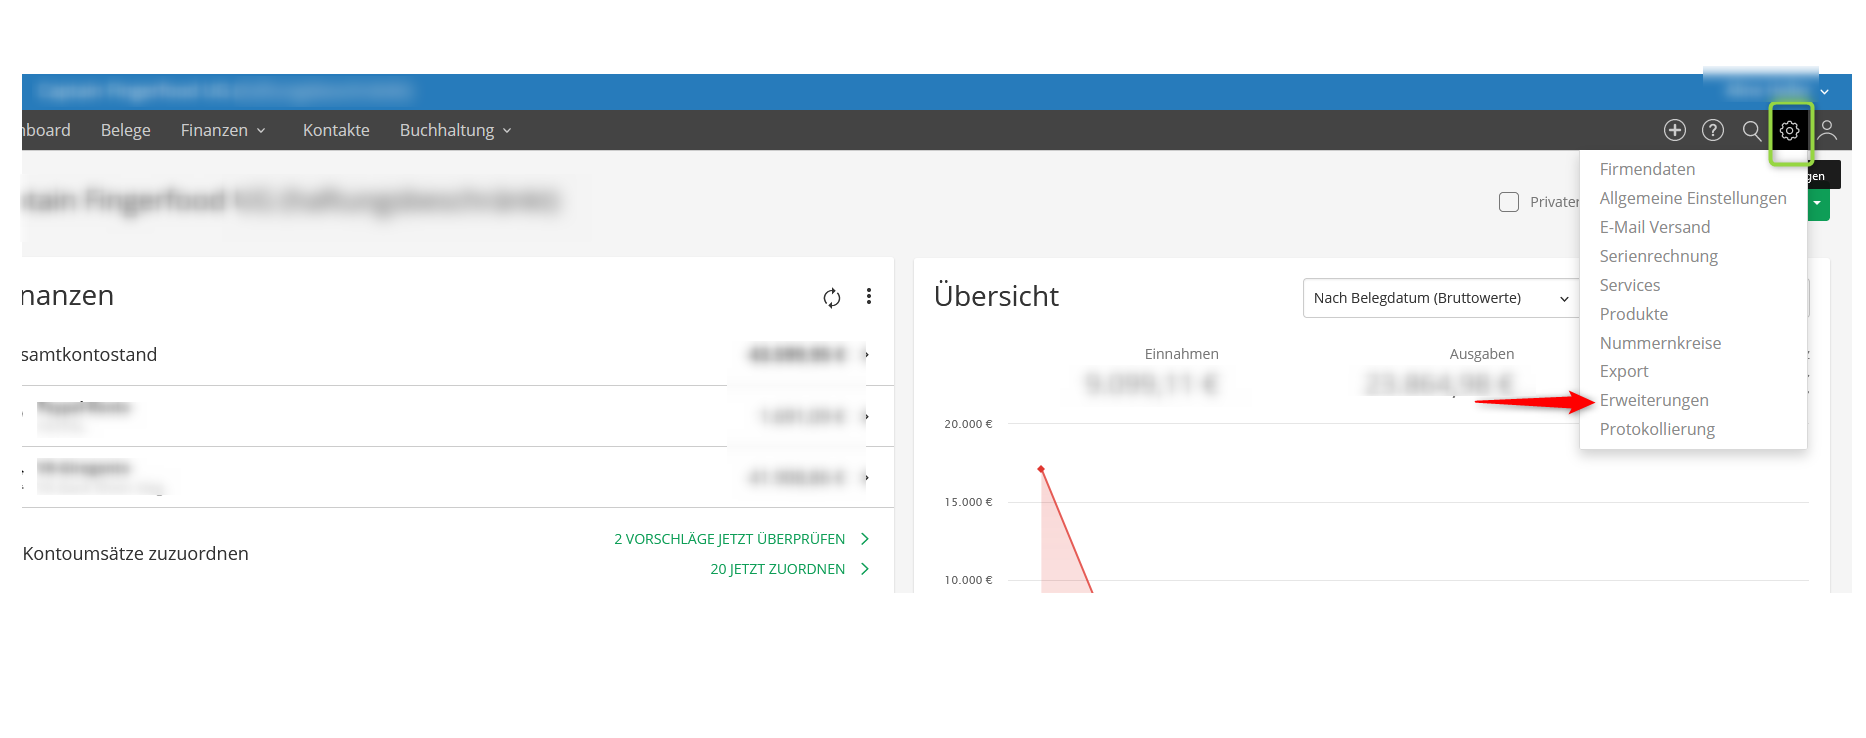Open the Kontakte navigation item
1866x738 pixels.
click(336, 131)
